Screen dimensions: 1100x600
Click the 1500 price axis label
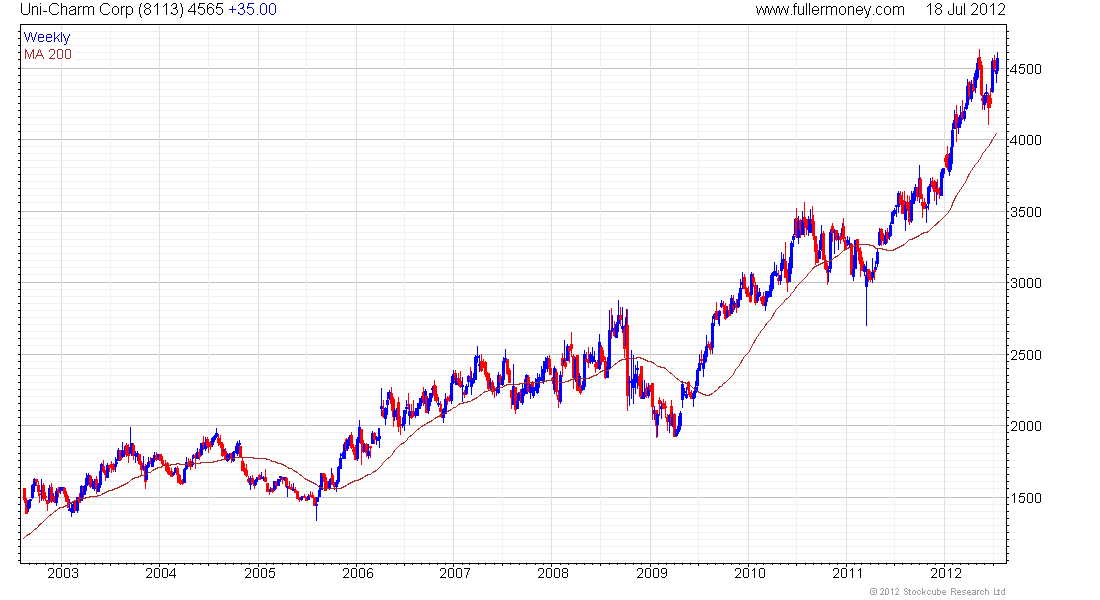tap(1026, 498)
